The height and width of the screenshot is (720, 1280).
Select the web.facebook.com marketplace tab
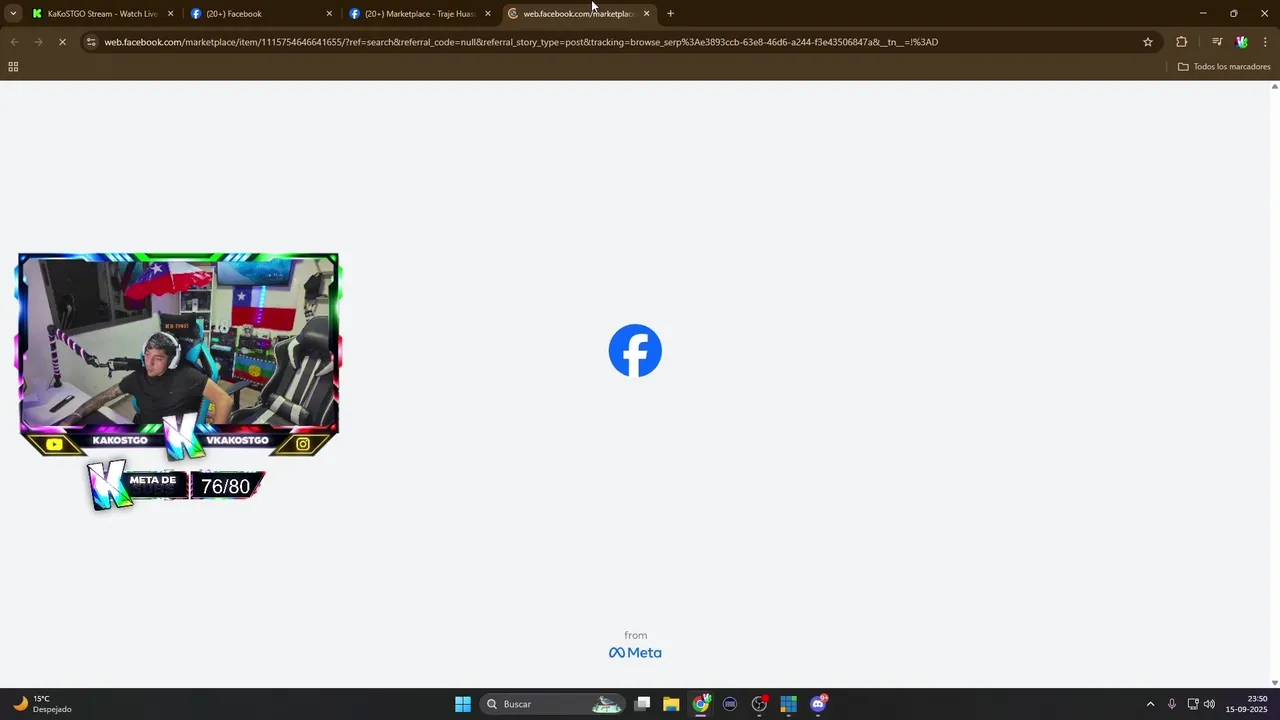tap(579, 14)
